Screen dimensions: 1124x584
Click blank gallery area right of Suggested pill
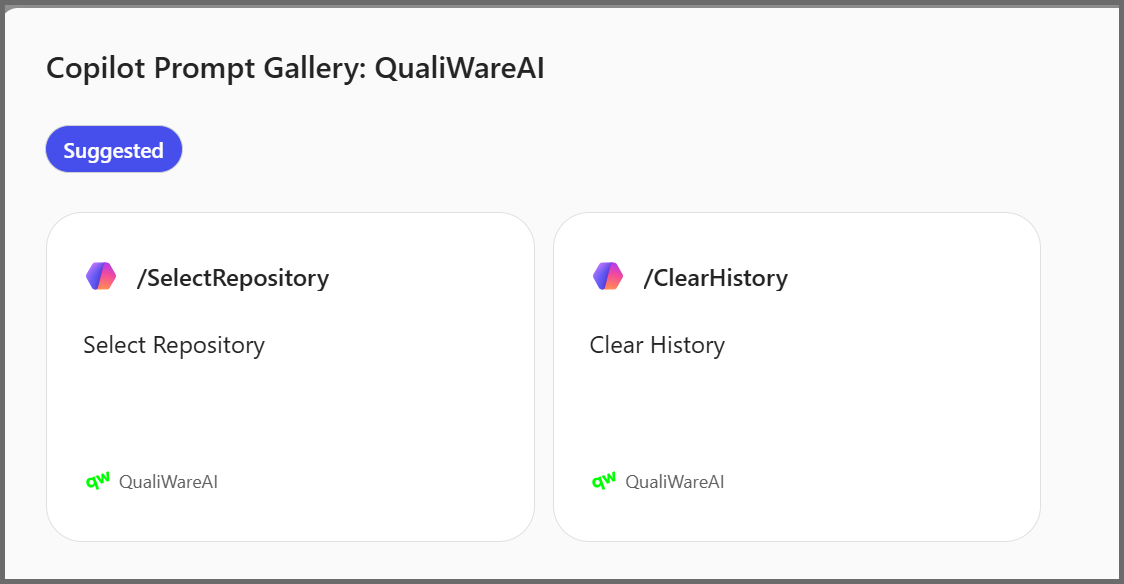tap(600, 150)
